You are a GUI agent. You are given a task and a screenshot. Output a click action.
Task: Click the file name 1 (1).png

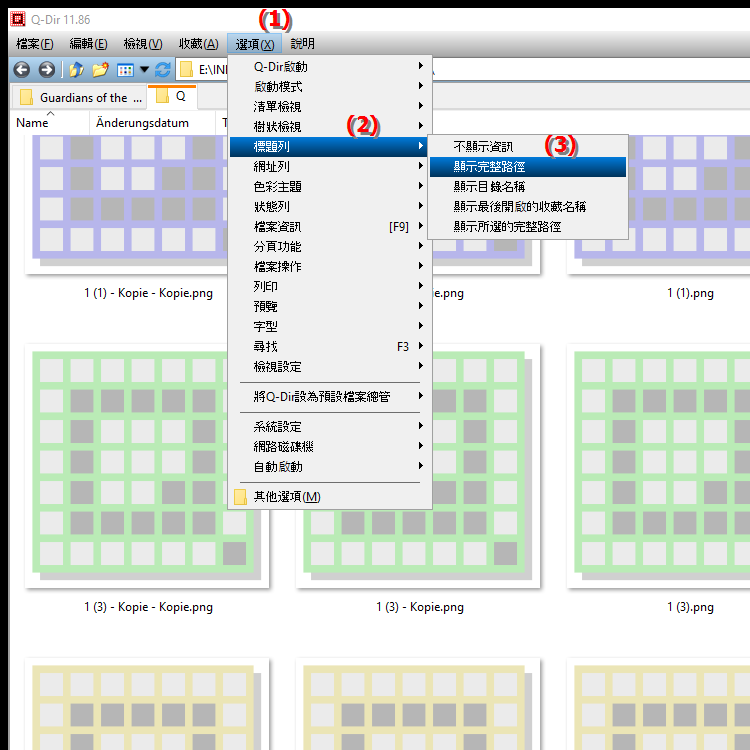(x=690, y=293)
